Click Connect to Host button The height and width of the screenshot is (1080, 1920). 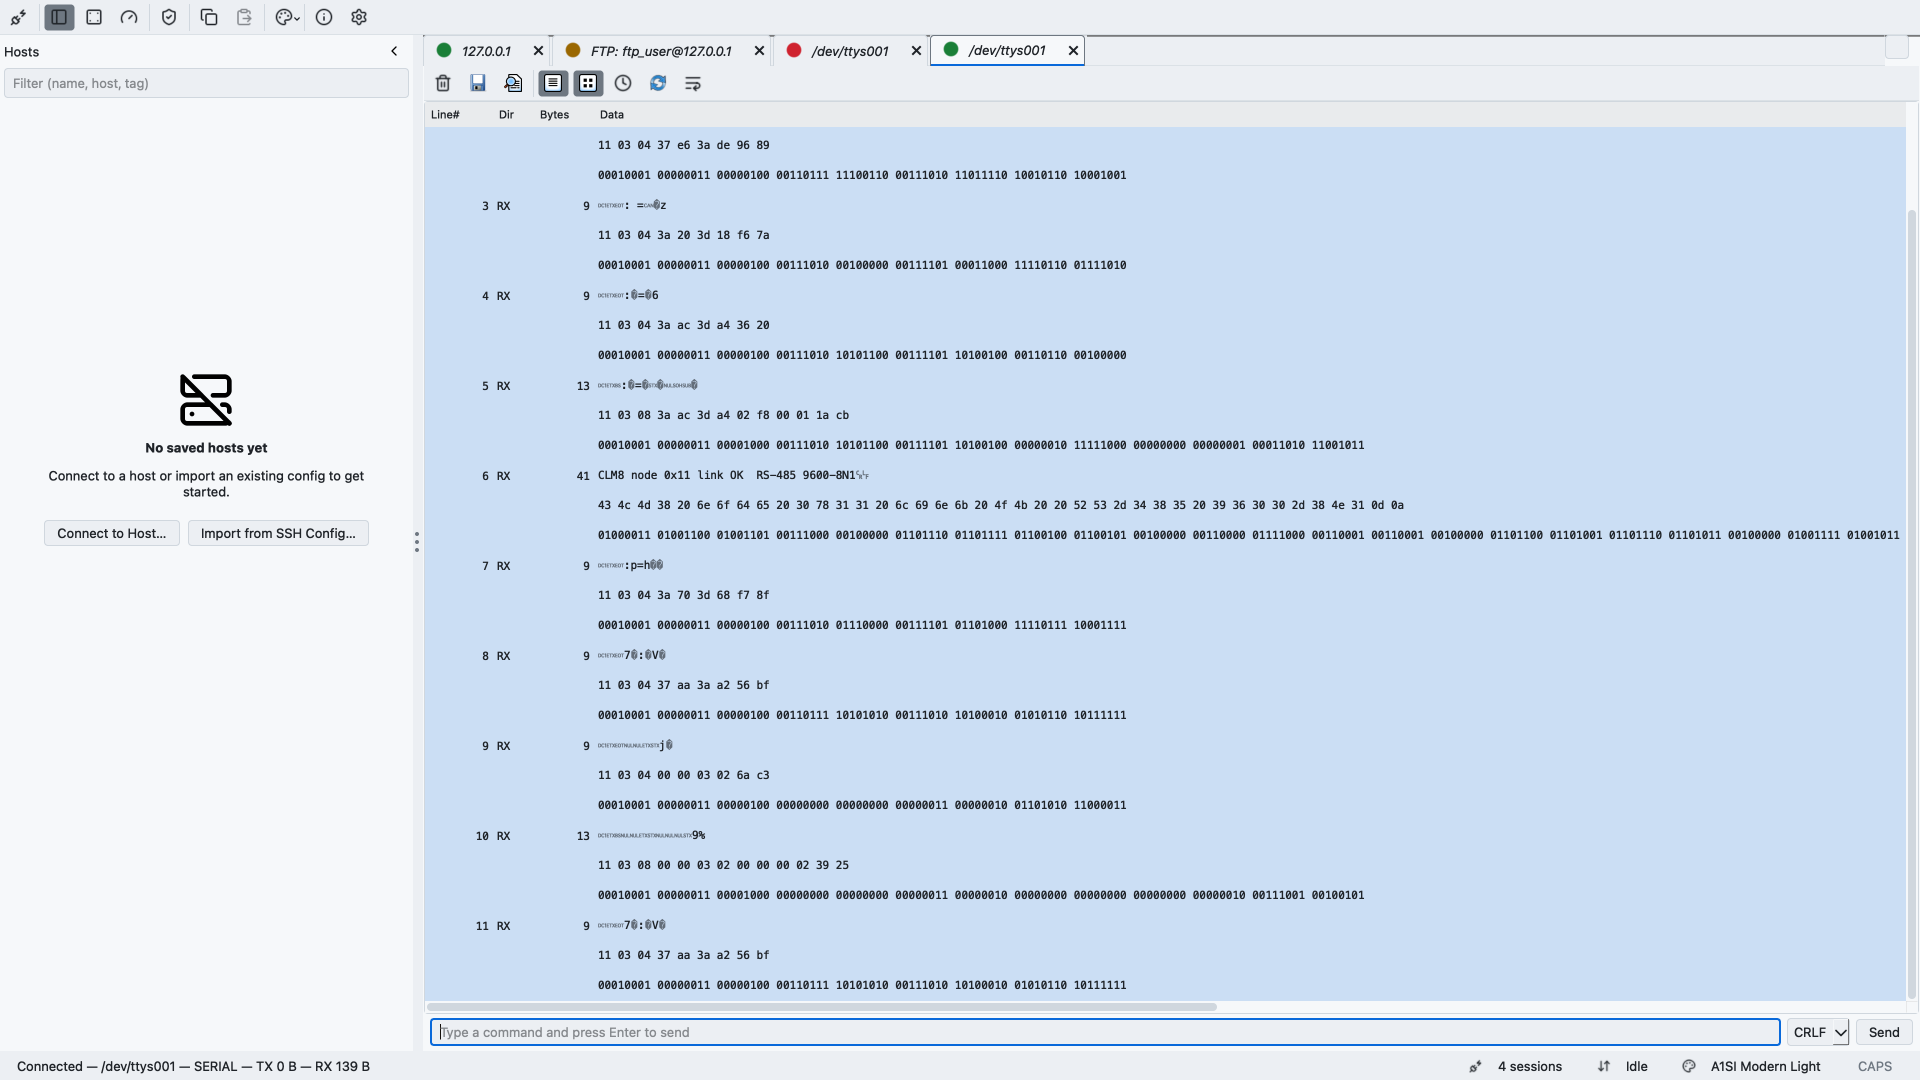tap(112, 533)
